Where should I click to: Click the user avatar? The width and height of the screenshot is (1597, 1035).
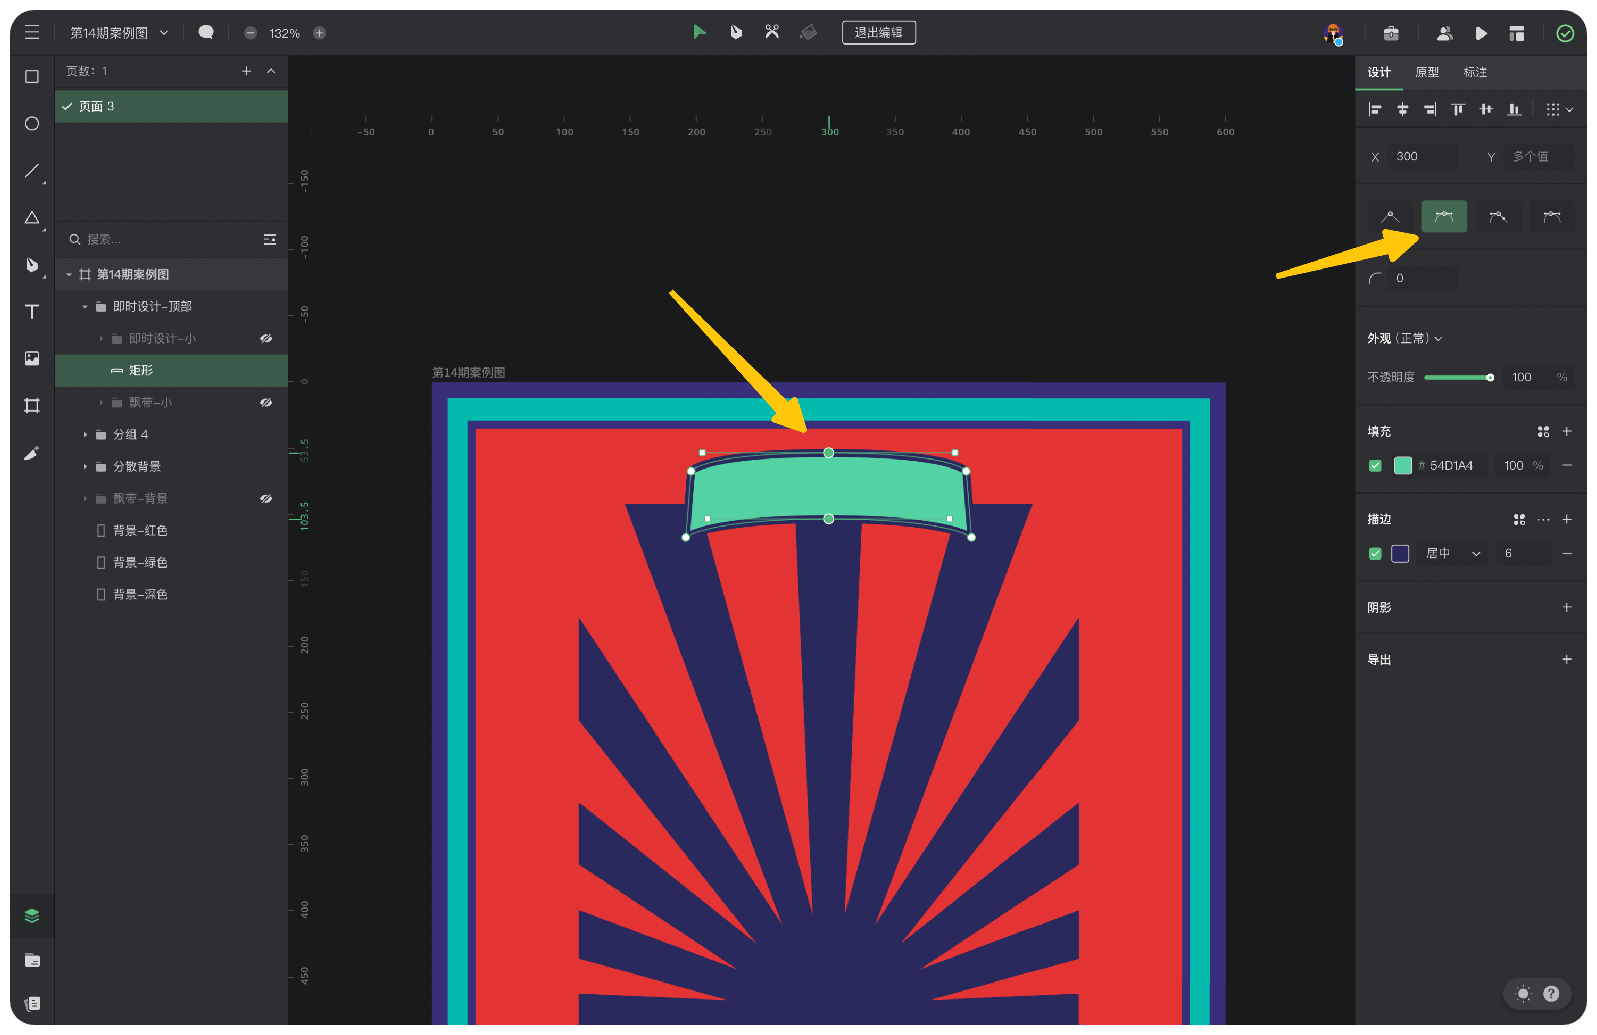pyautogui.click(x=1332, y=34)
